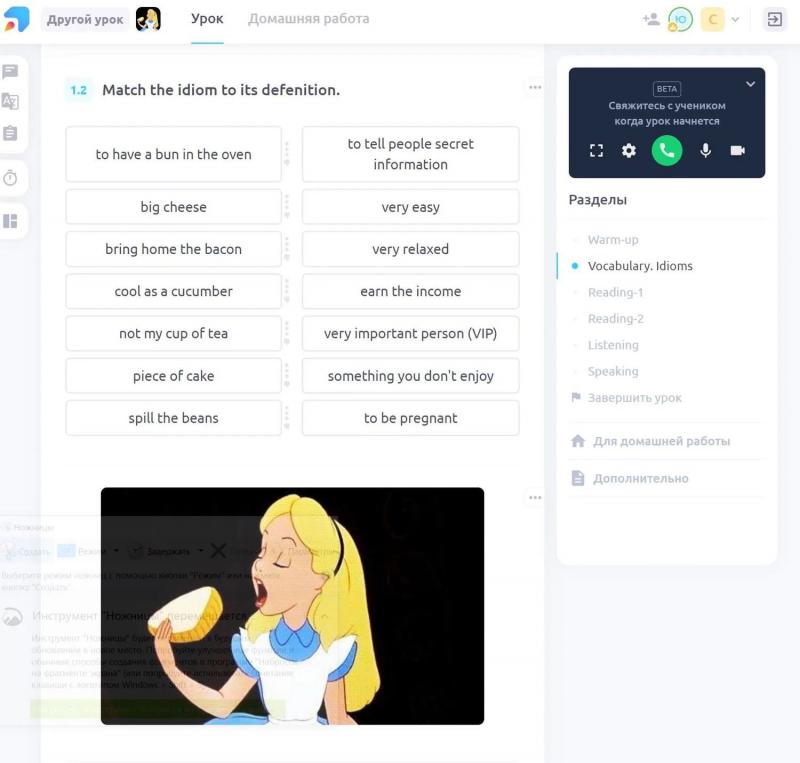Toggle the microphone in call panel
Viewport: 800px width, 763px height.
point(705,151)
